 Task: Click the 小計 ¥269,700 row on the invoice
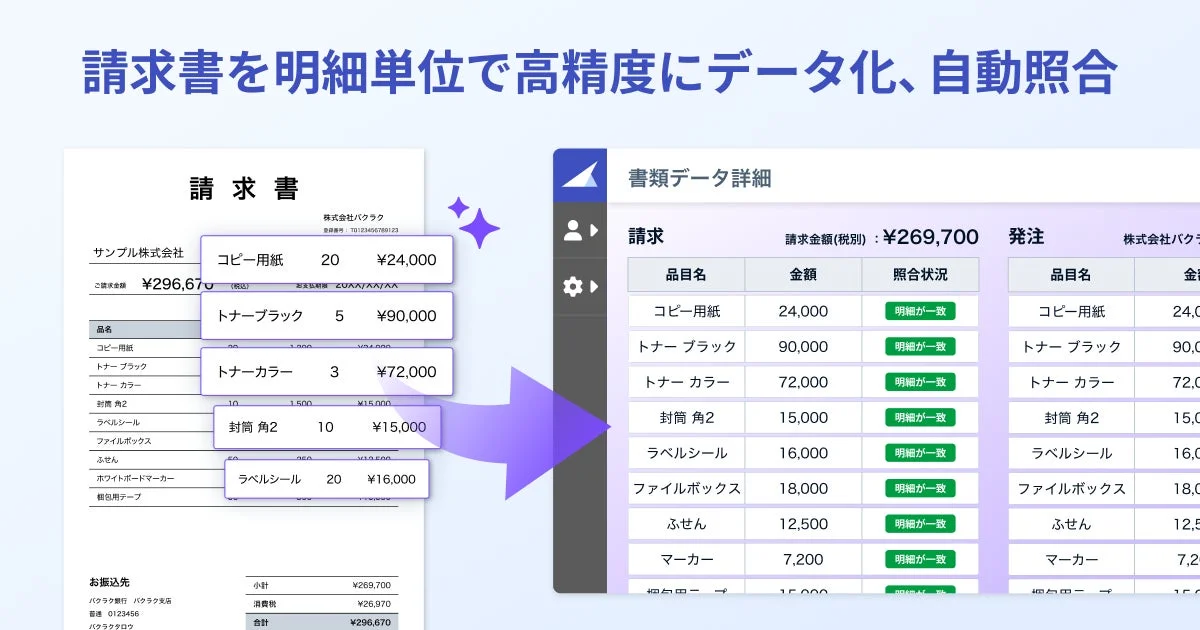[321, 585]
